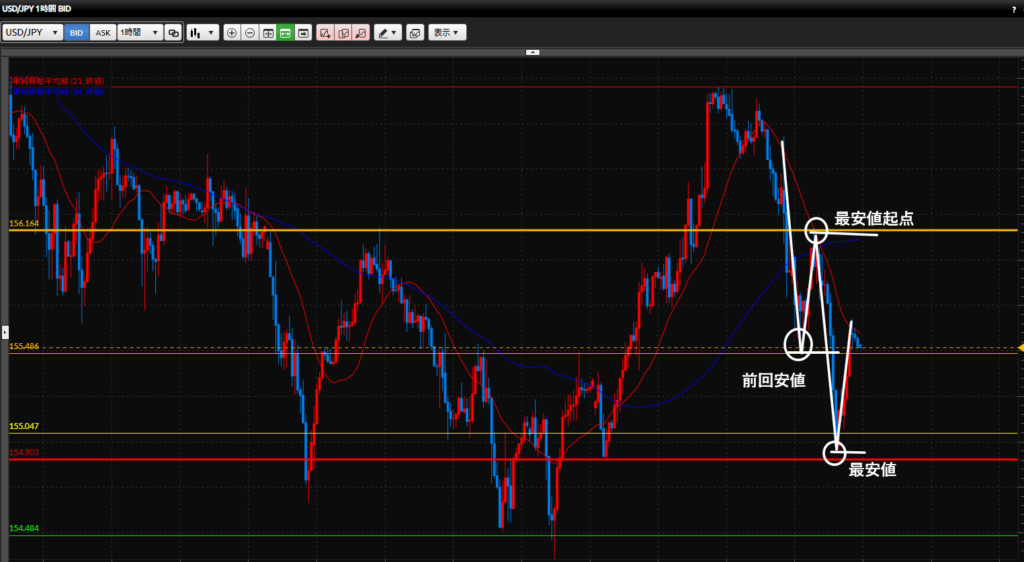This screenshot has height=562, width=1024.
Task: Click the blue moving average indicator label
Action: click(57, 90)
